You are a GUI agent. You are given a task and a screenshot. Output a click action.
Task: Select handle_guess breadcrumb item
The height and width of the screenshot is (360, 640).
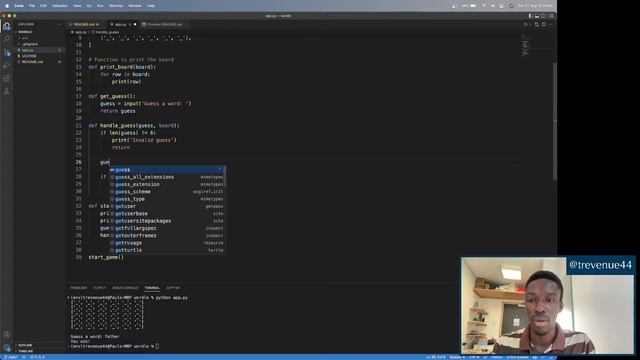point(106,32)
